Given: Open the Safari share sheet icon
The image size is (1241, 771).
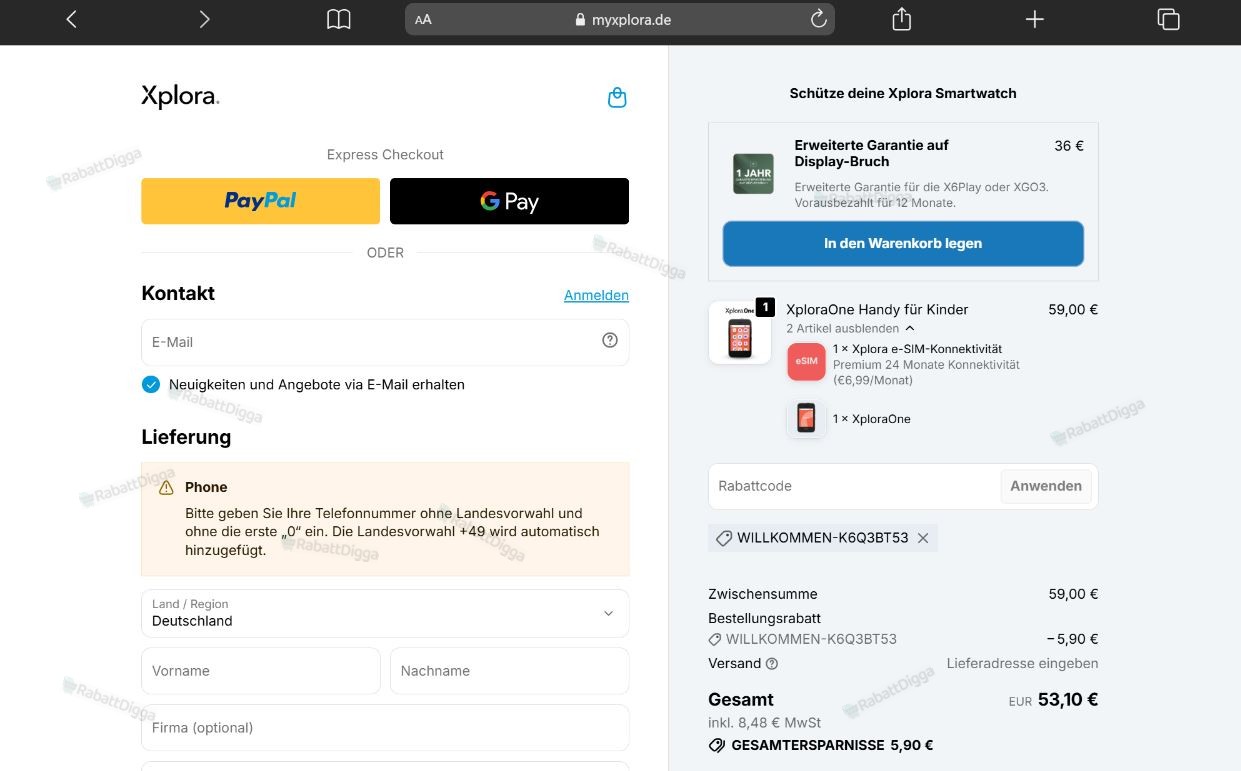Looking at the screenshot, I should pyautogui.click(x=901, y=19).
